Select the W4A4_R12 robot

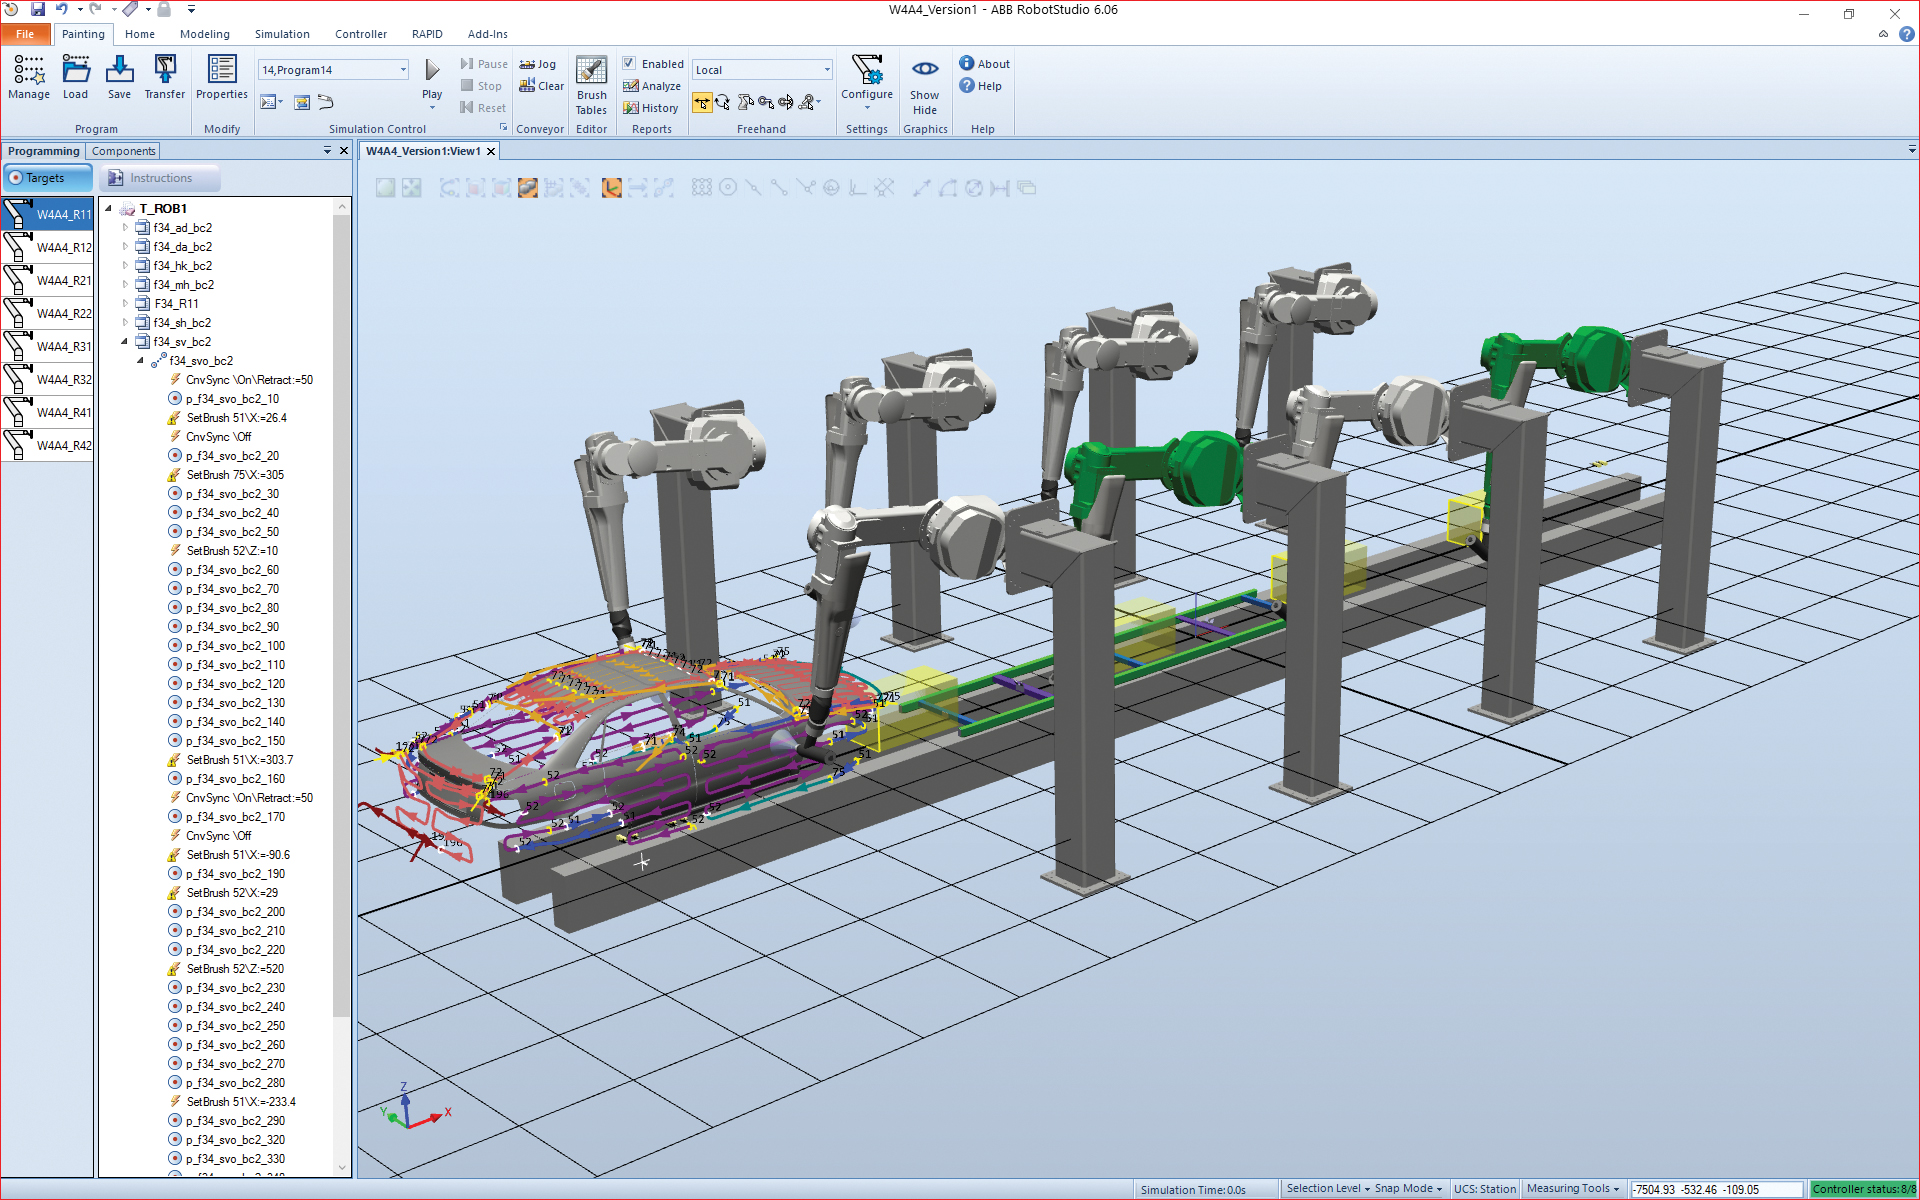48,247
